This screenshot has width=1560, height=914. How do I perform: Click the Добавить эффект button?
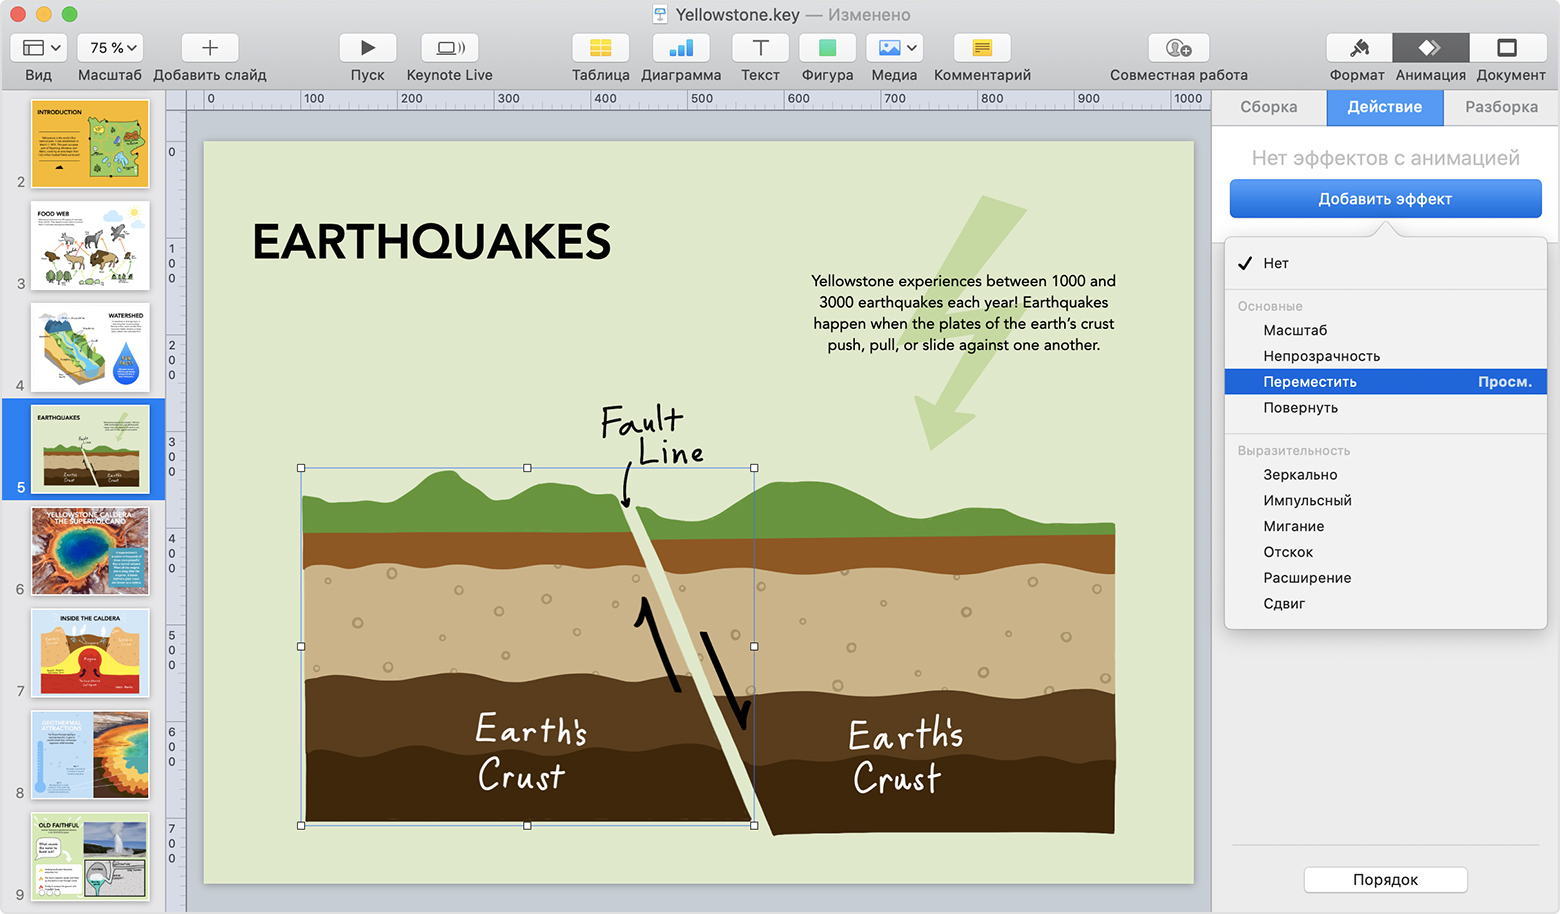pyautogui.click(x=1385, y=199)
